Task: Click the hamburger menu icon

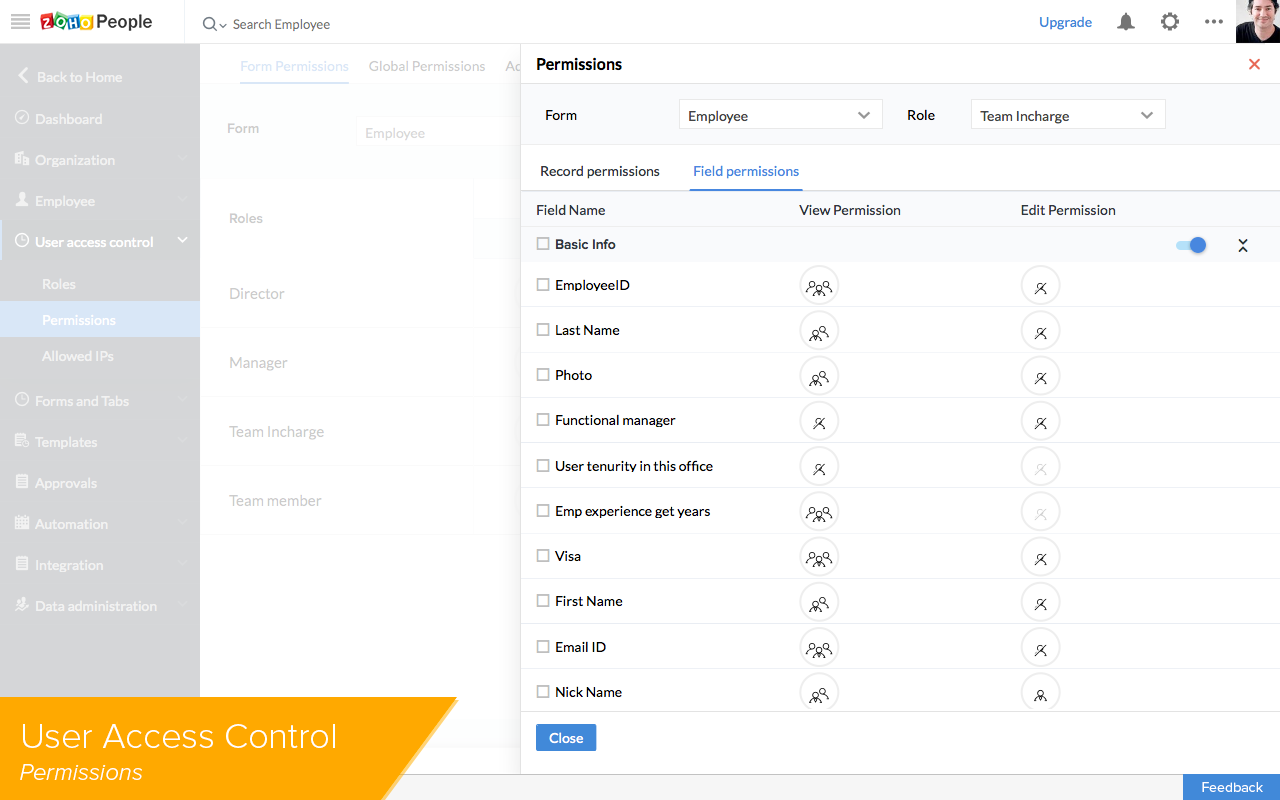Action: pos(20,22)
